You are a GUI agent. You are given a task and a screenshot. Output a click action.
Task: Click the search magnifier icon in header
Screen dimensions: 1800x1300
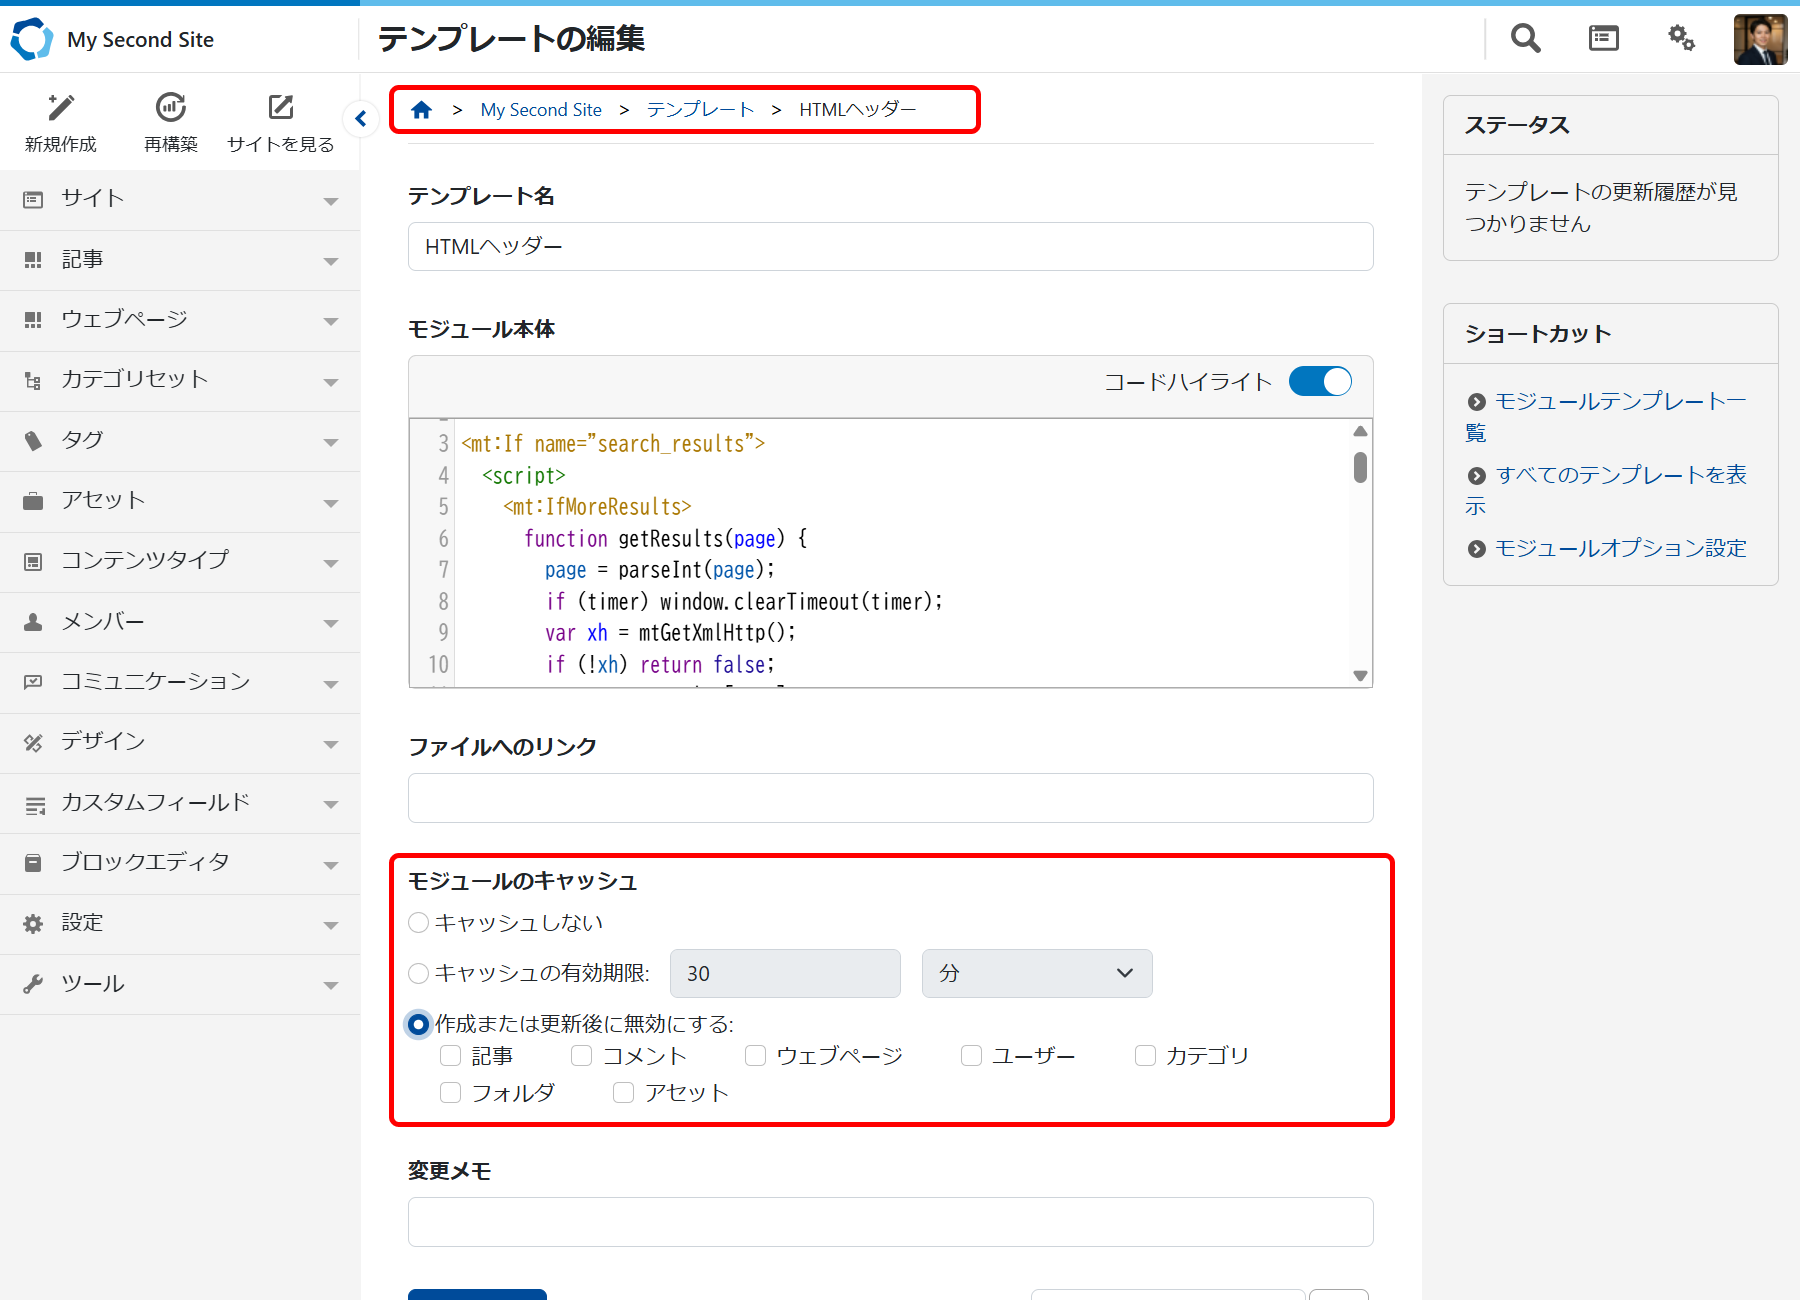click(1525, 39)
